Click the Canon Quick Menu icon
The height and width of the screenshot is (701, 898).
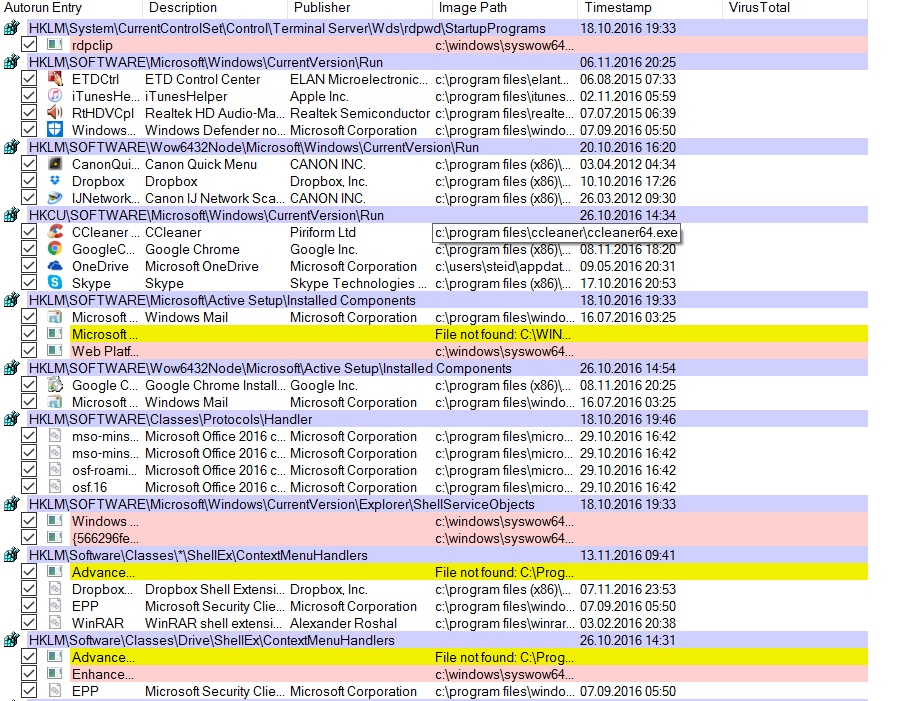point(55,164)
